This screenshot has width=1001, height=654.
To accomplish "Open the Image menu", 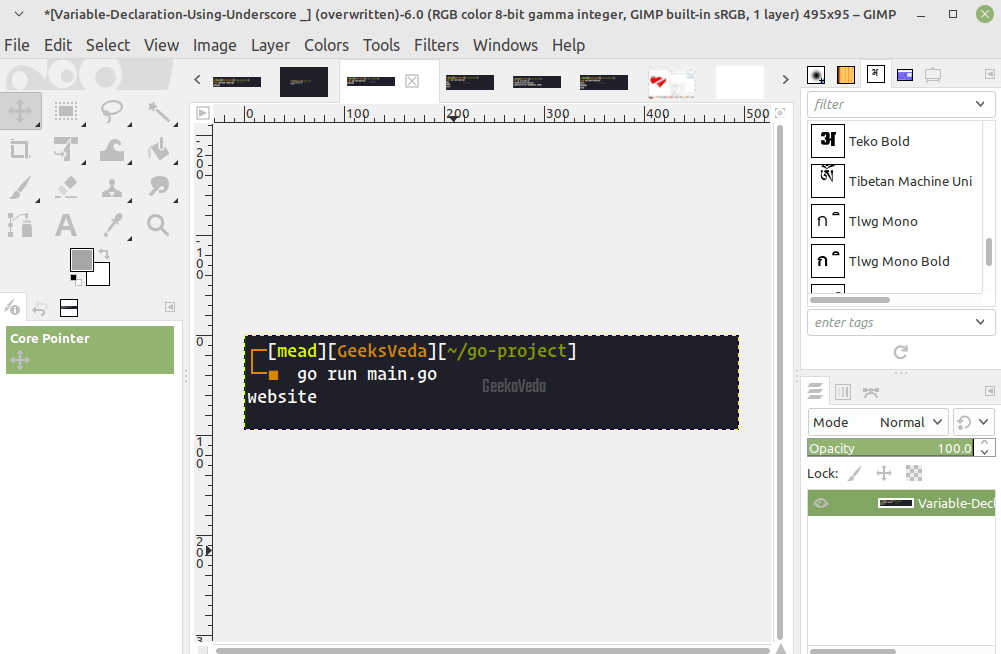I will [214, 45].
